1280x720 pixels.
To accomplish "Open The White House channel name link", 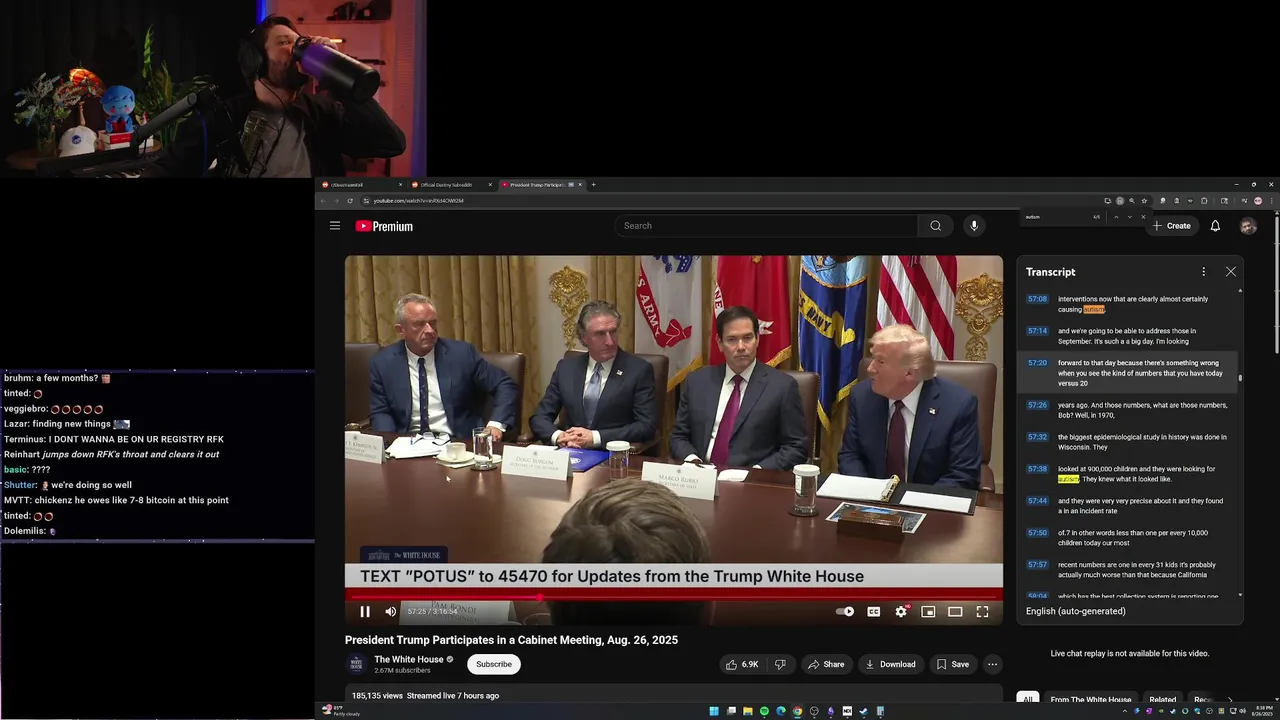I will click(408, 659).
